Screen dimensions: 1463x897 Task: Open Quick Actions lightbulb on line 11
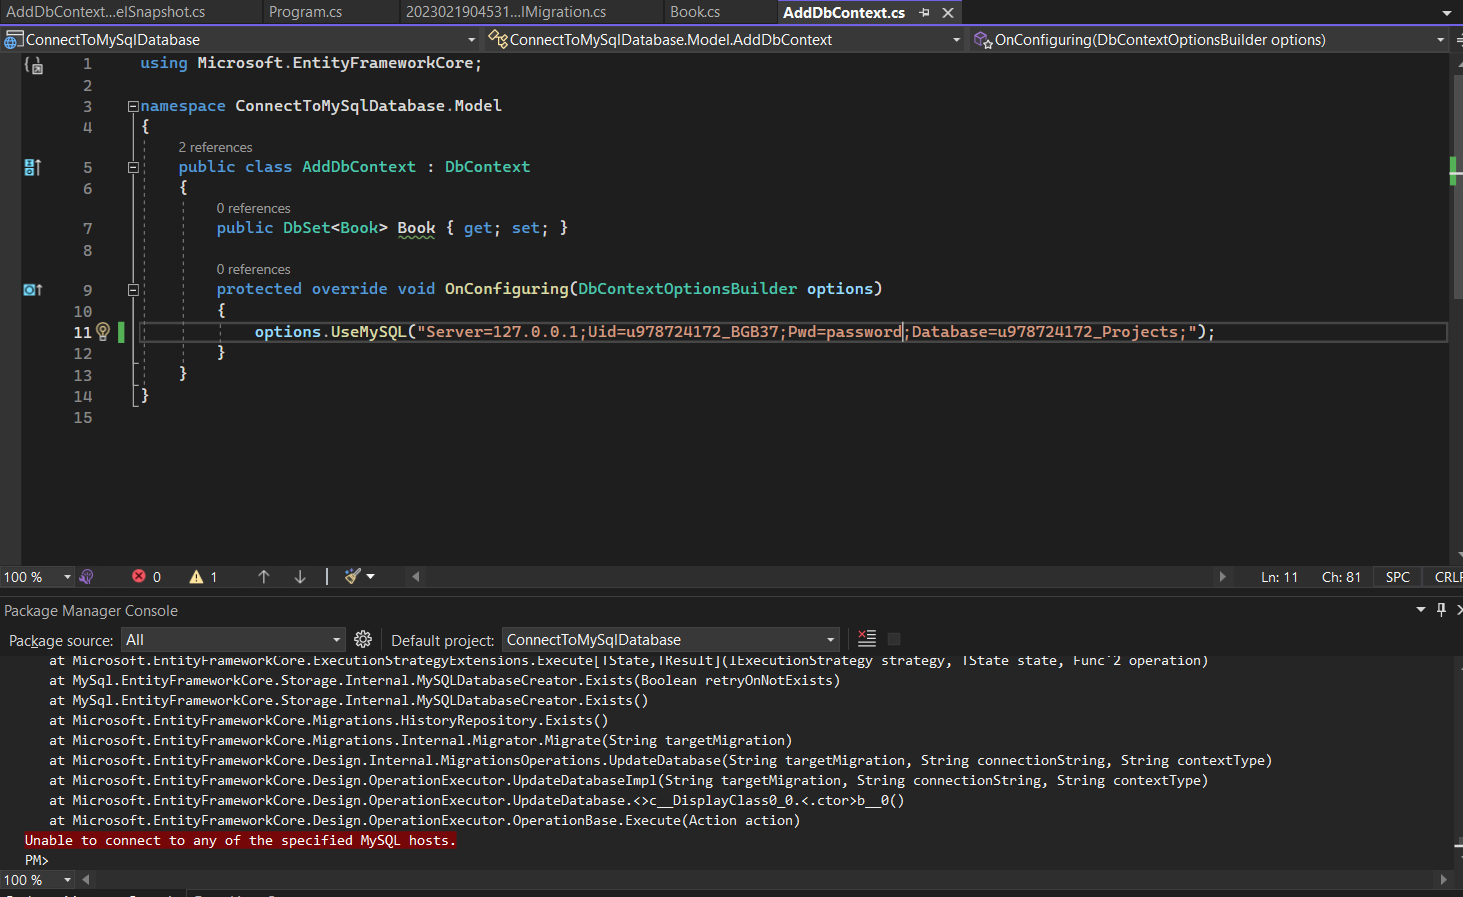[103, 331]
